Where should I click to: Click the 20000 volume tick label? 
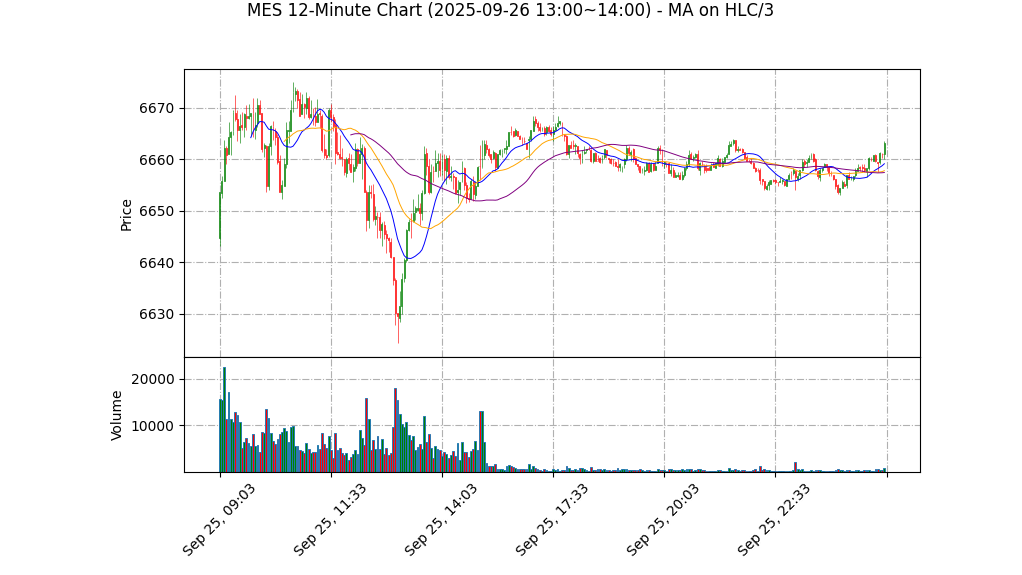(x=153, y=379)
